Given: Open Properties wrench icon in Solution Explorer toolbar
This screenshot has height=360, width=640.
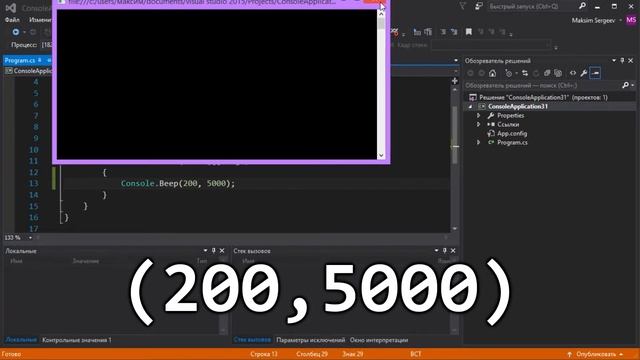Looking at the screenshot, I should 584,73.
